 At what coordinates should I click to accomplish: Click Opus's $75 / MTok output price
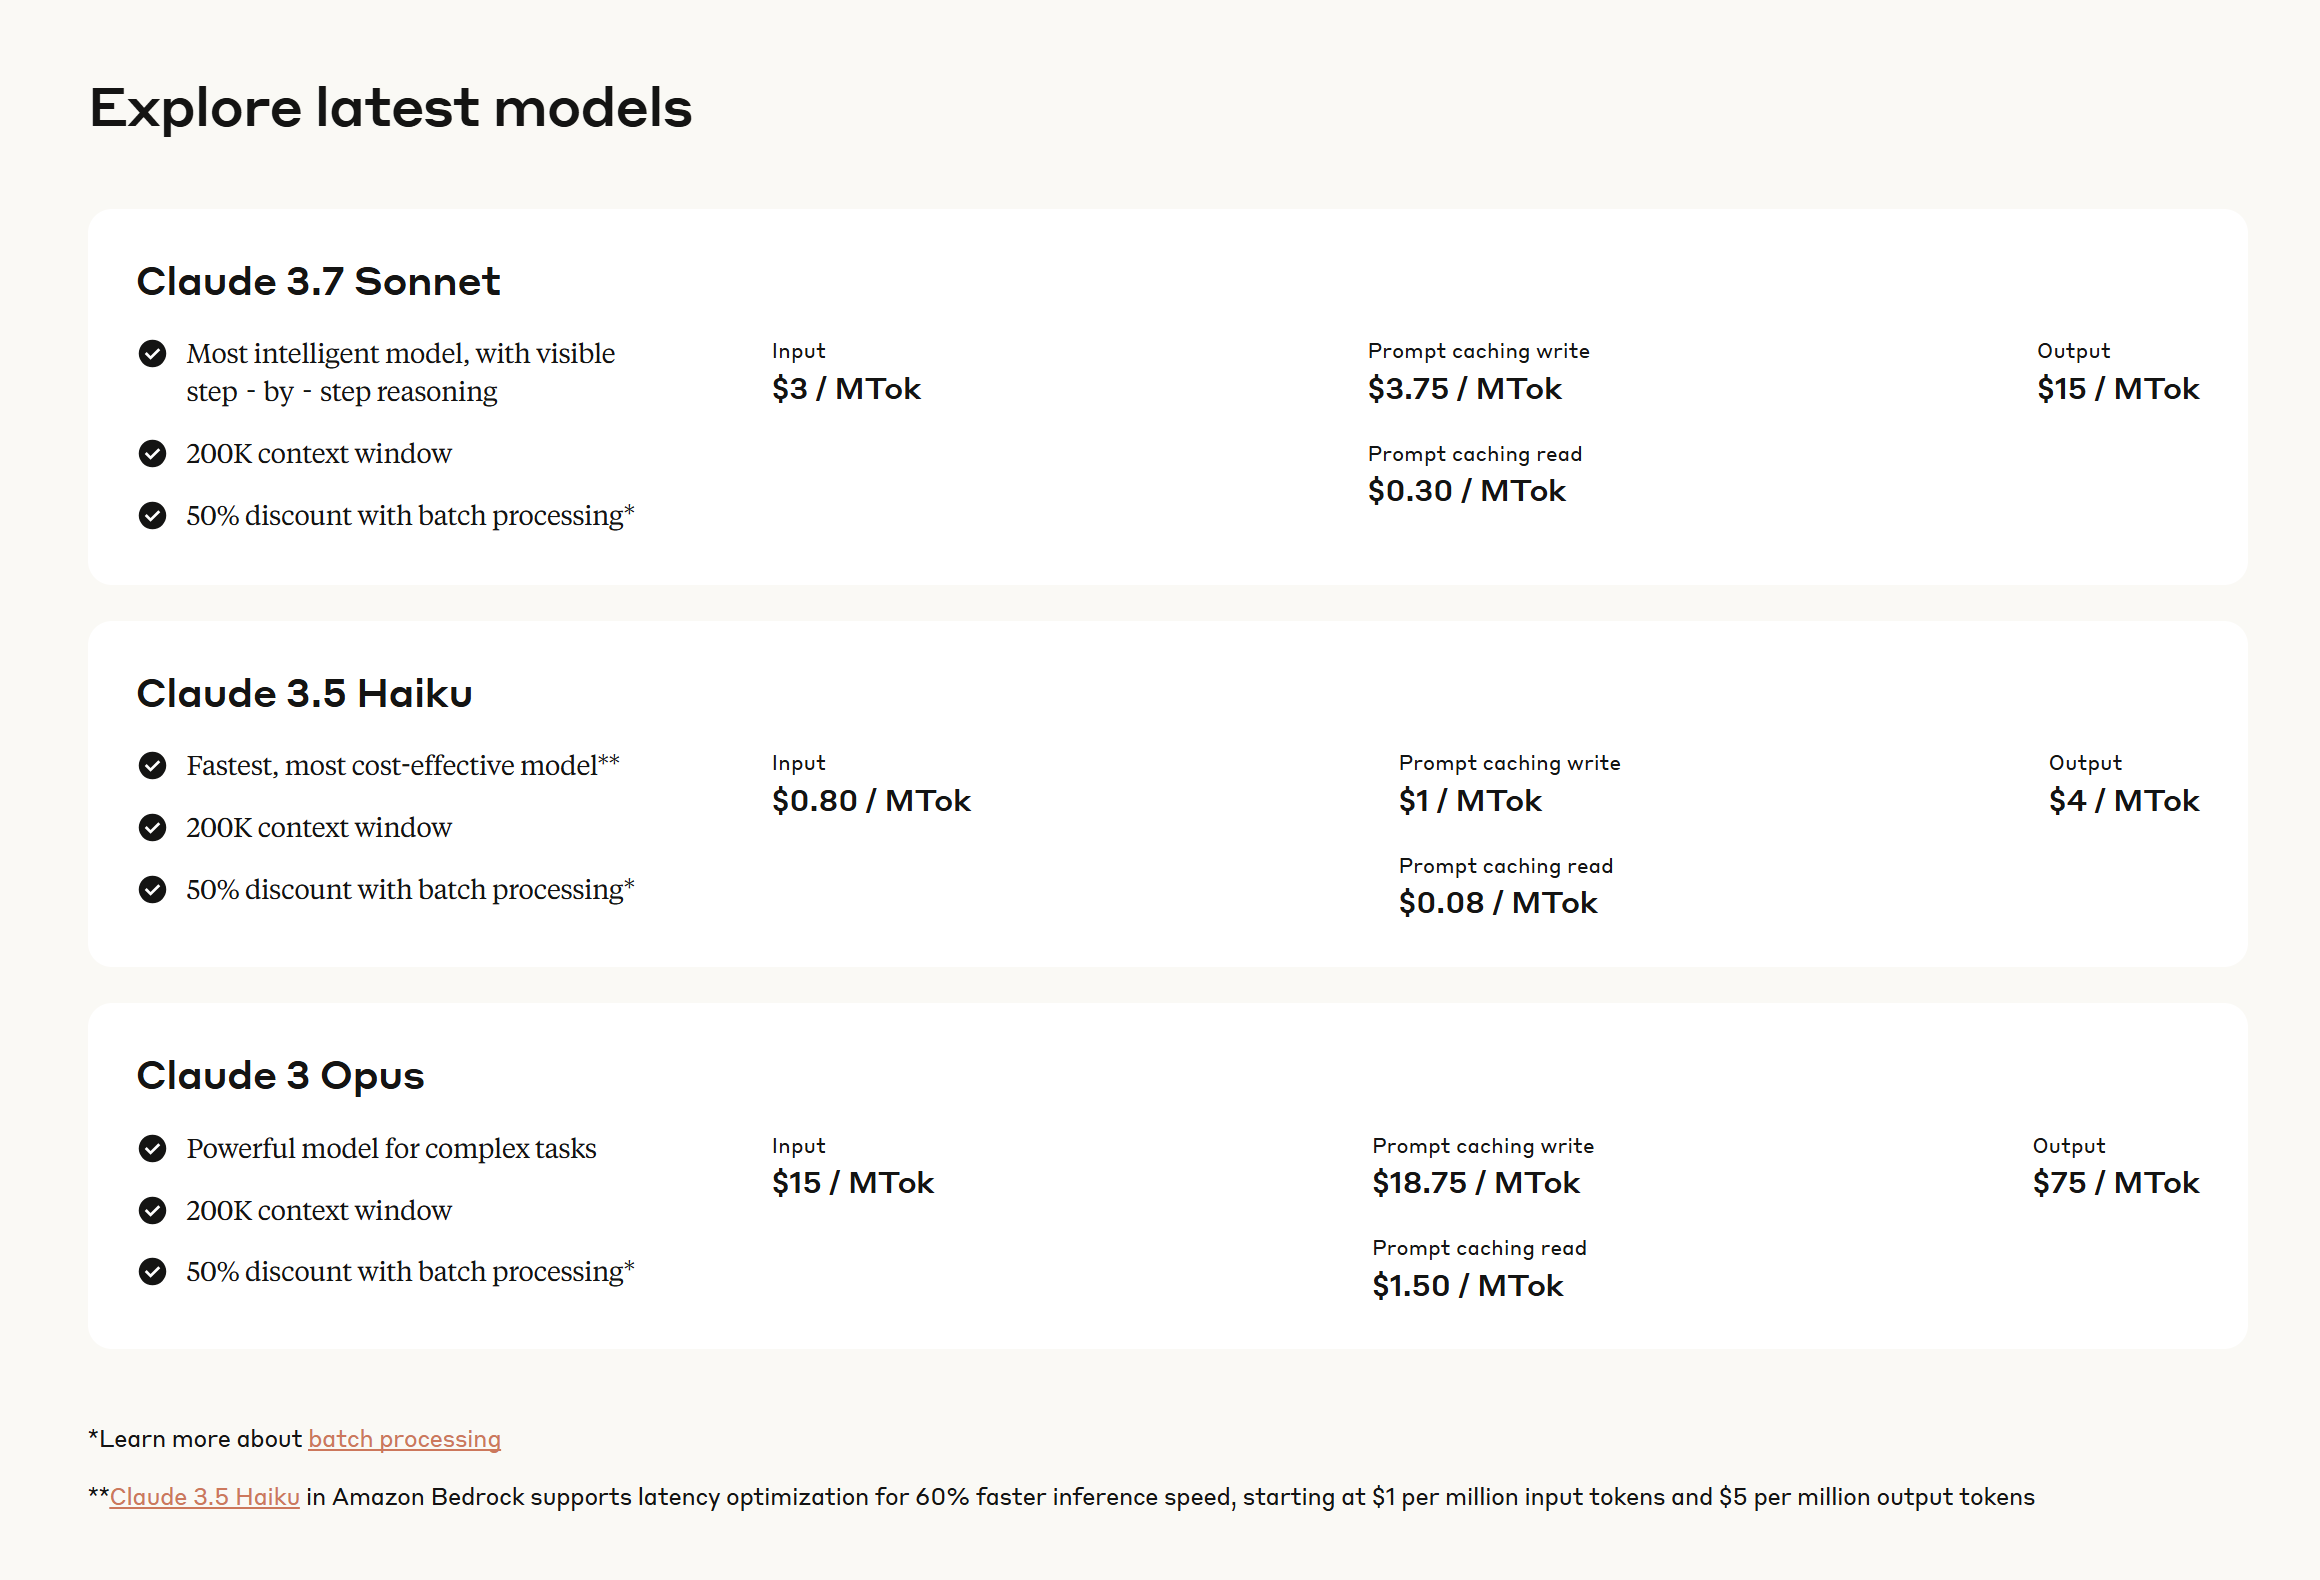pyautogui.click(x=2116, y=1183)
